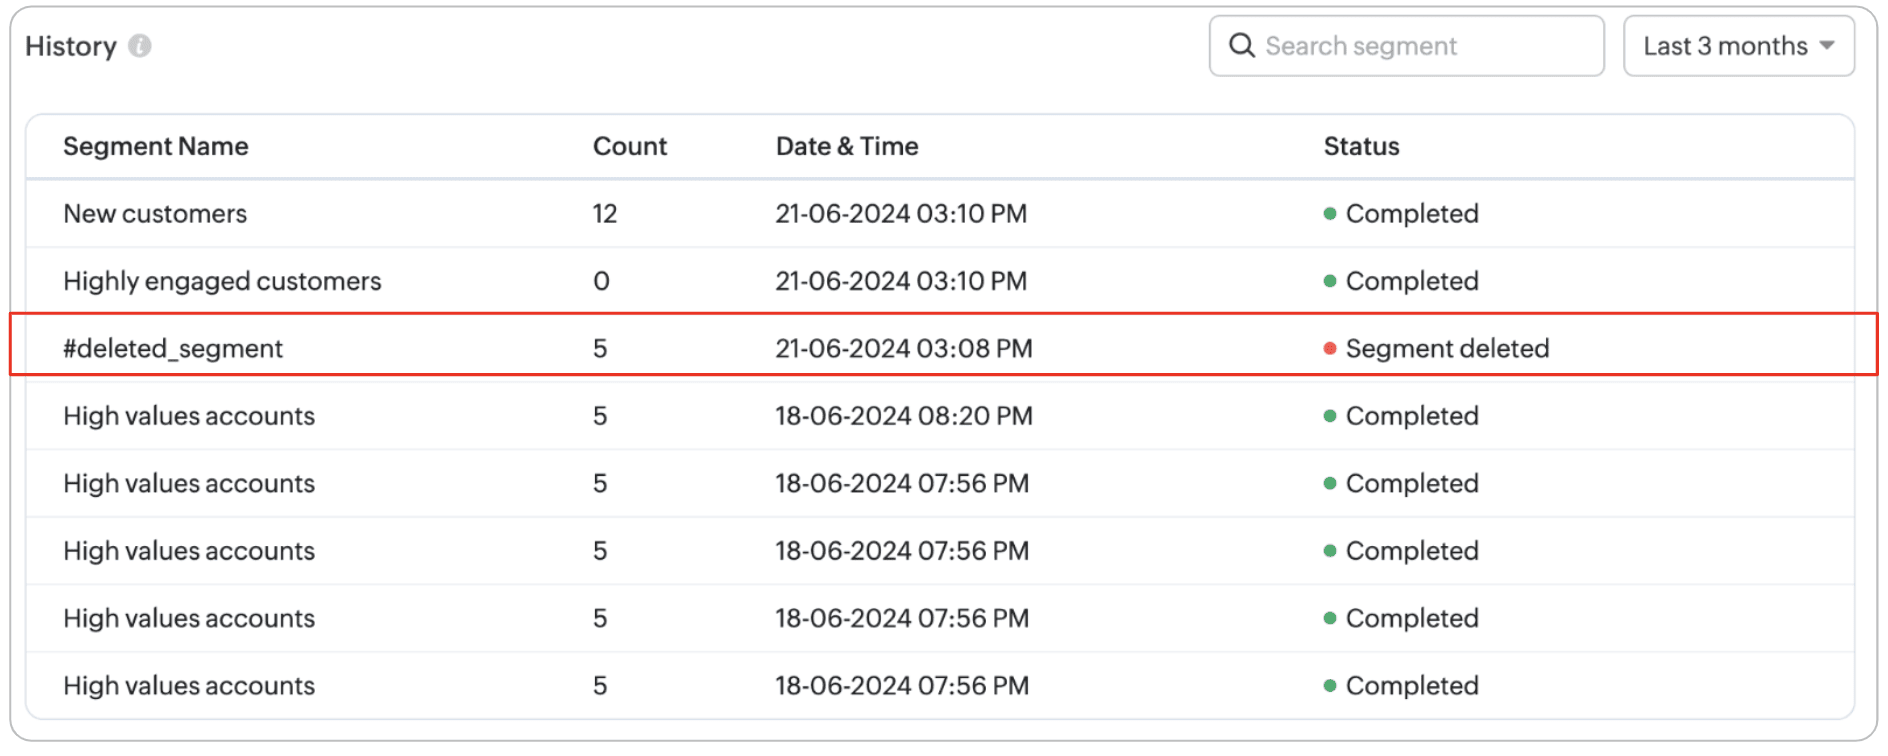Click the magnifier icon in the search box
The image size is (1888, 756).
tap(1241, 46)
